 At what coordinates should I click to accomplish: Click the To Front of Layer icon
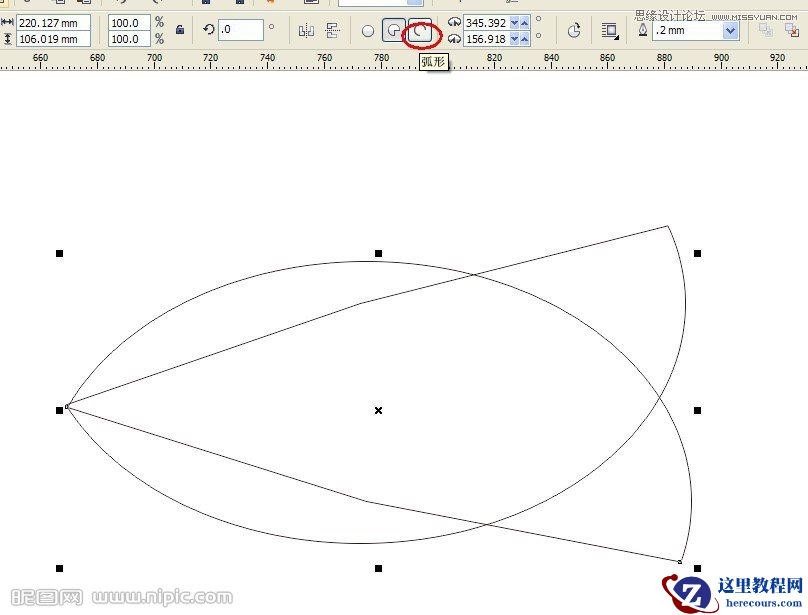coord(765,30)
